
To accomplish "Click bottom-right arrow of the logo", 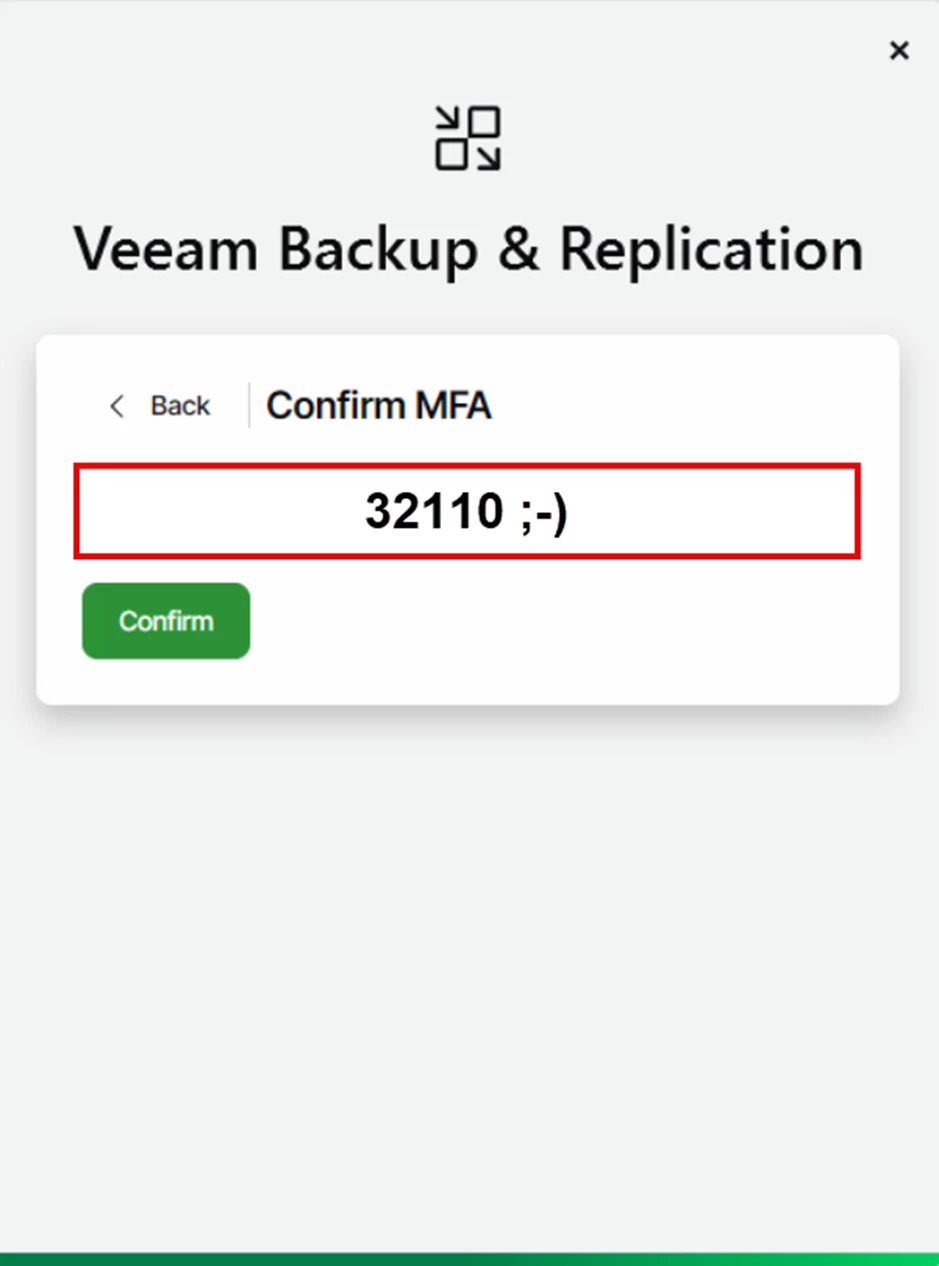I will (487, 156).
